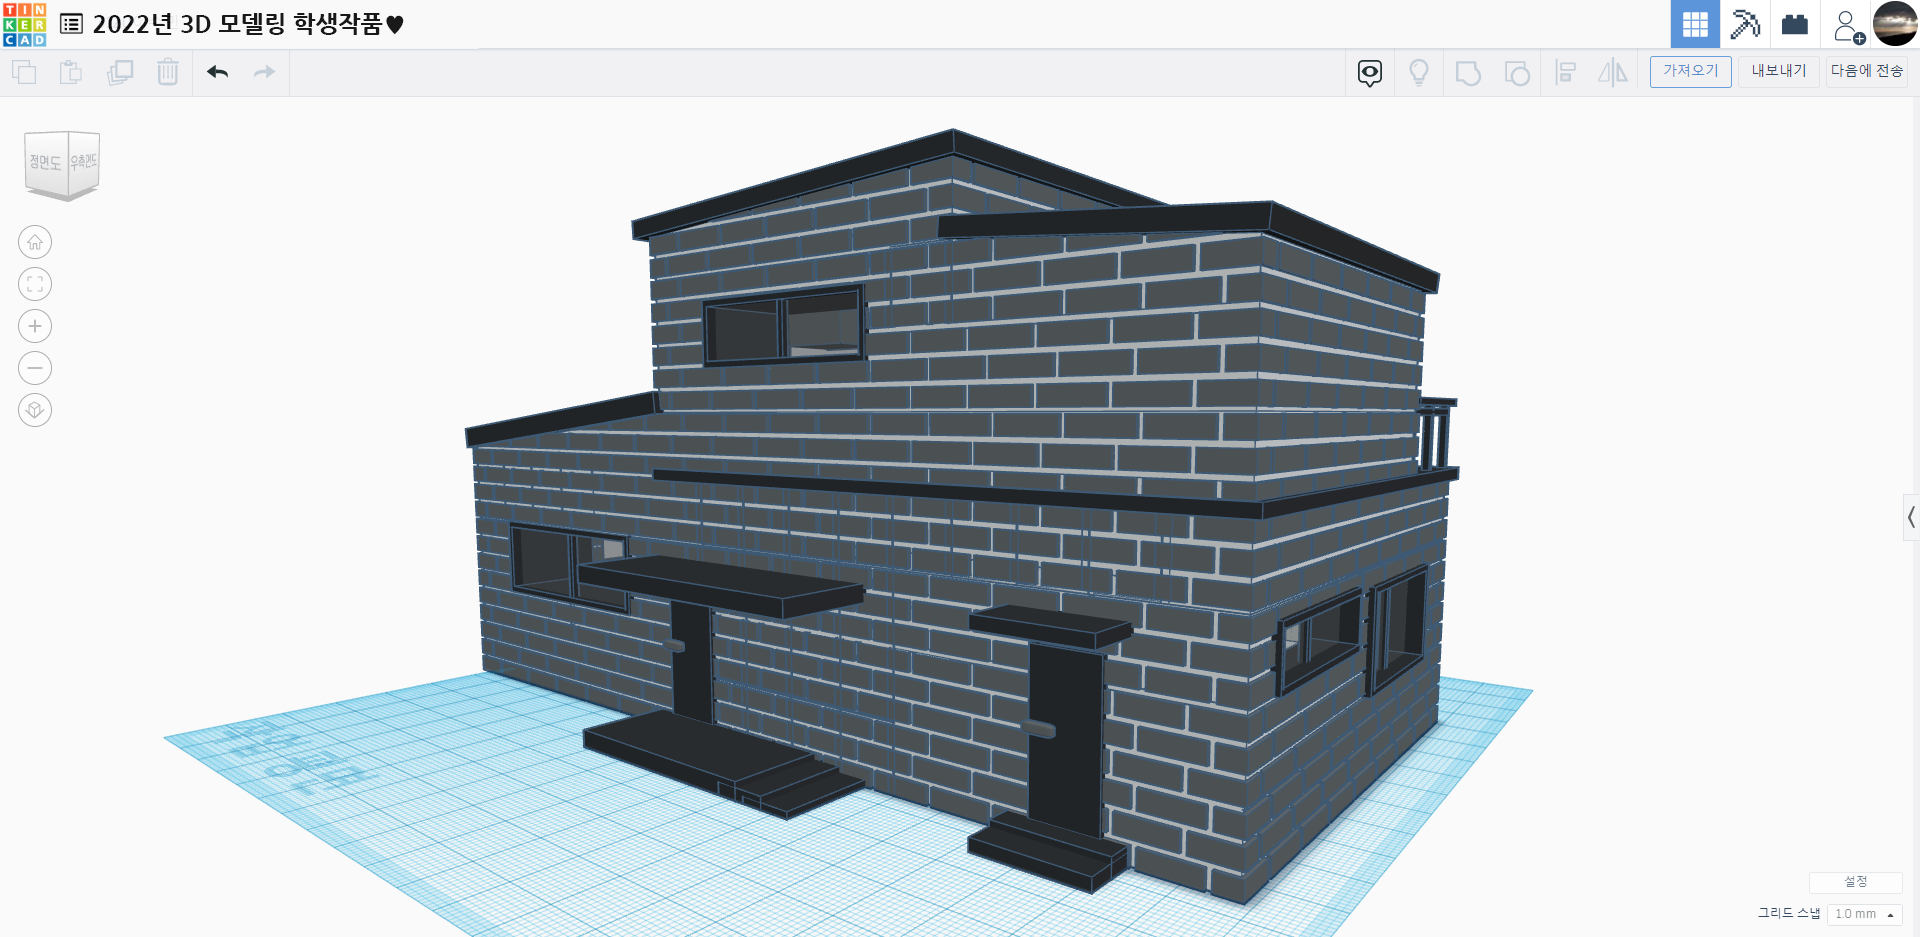
Task: Click the Paste icon
Action: 71,72
